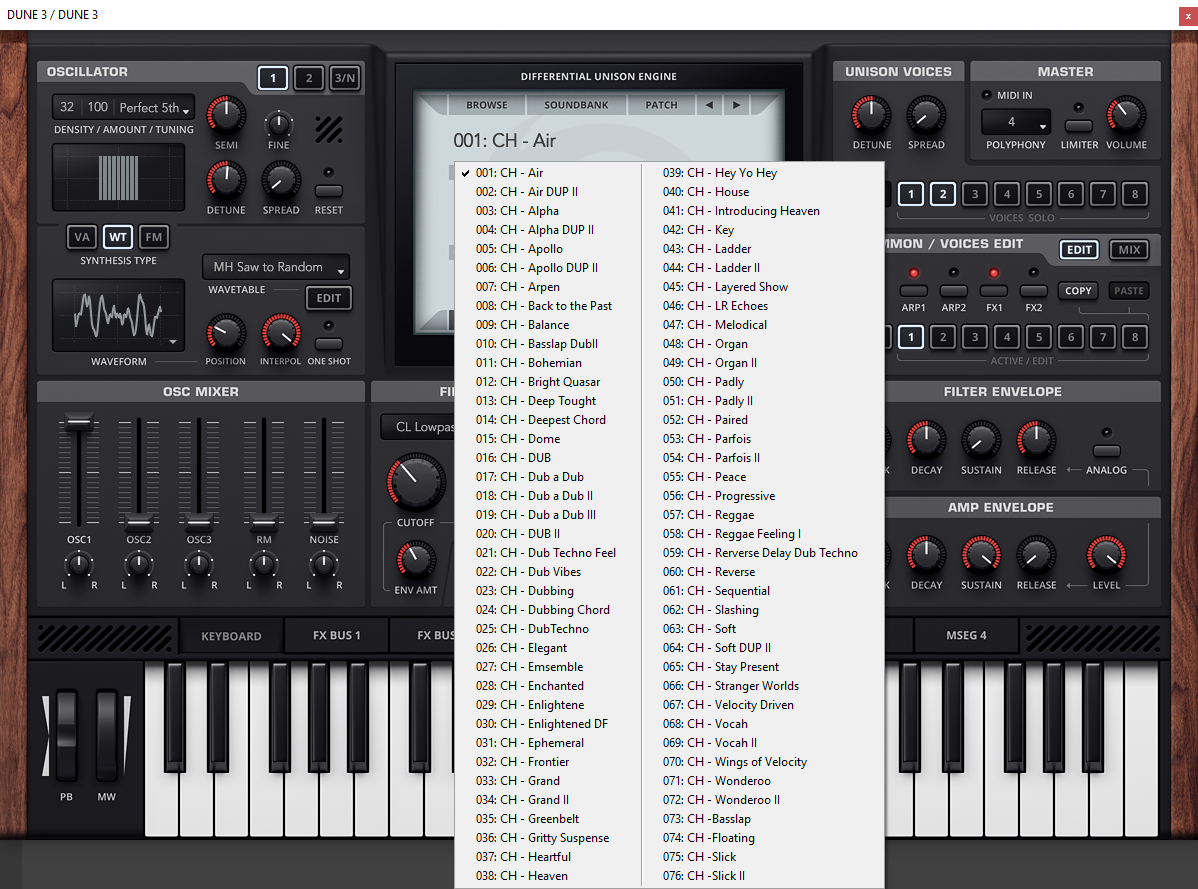Click the SOUNDBANK button
The height and width of the screenshot is (889, 1198).
[576, 105]
